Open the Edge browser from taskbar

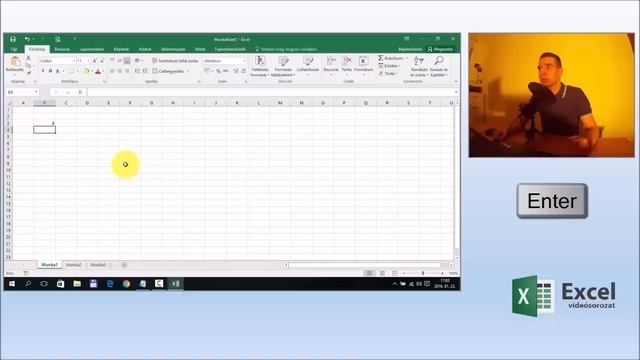110,284
